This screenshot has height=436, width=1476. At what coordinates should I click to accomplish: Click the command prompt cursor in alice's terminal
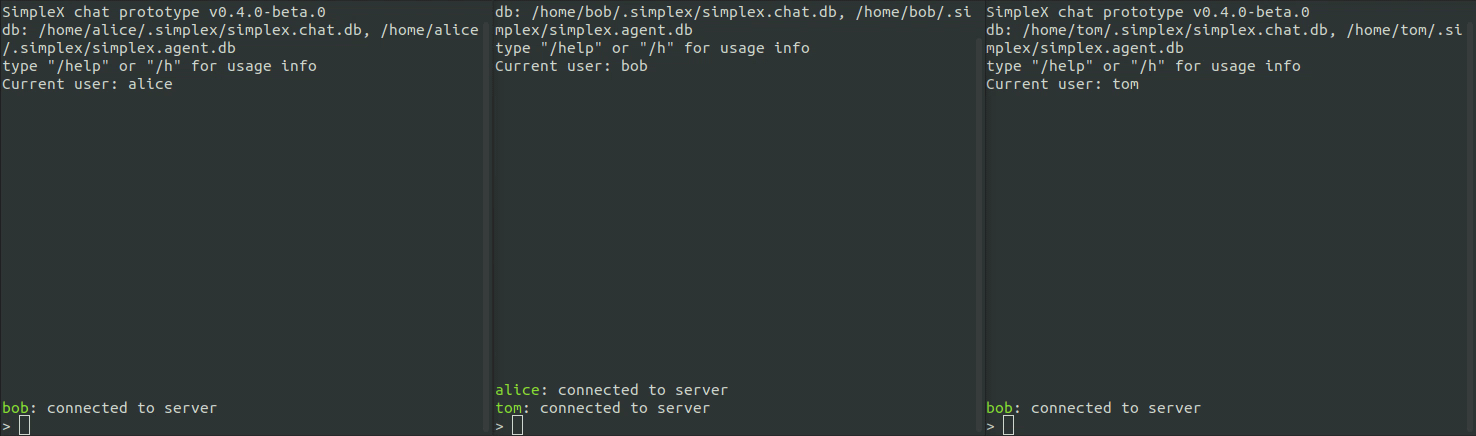click(25, 426)
